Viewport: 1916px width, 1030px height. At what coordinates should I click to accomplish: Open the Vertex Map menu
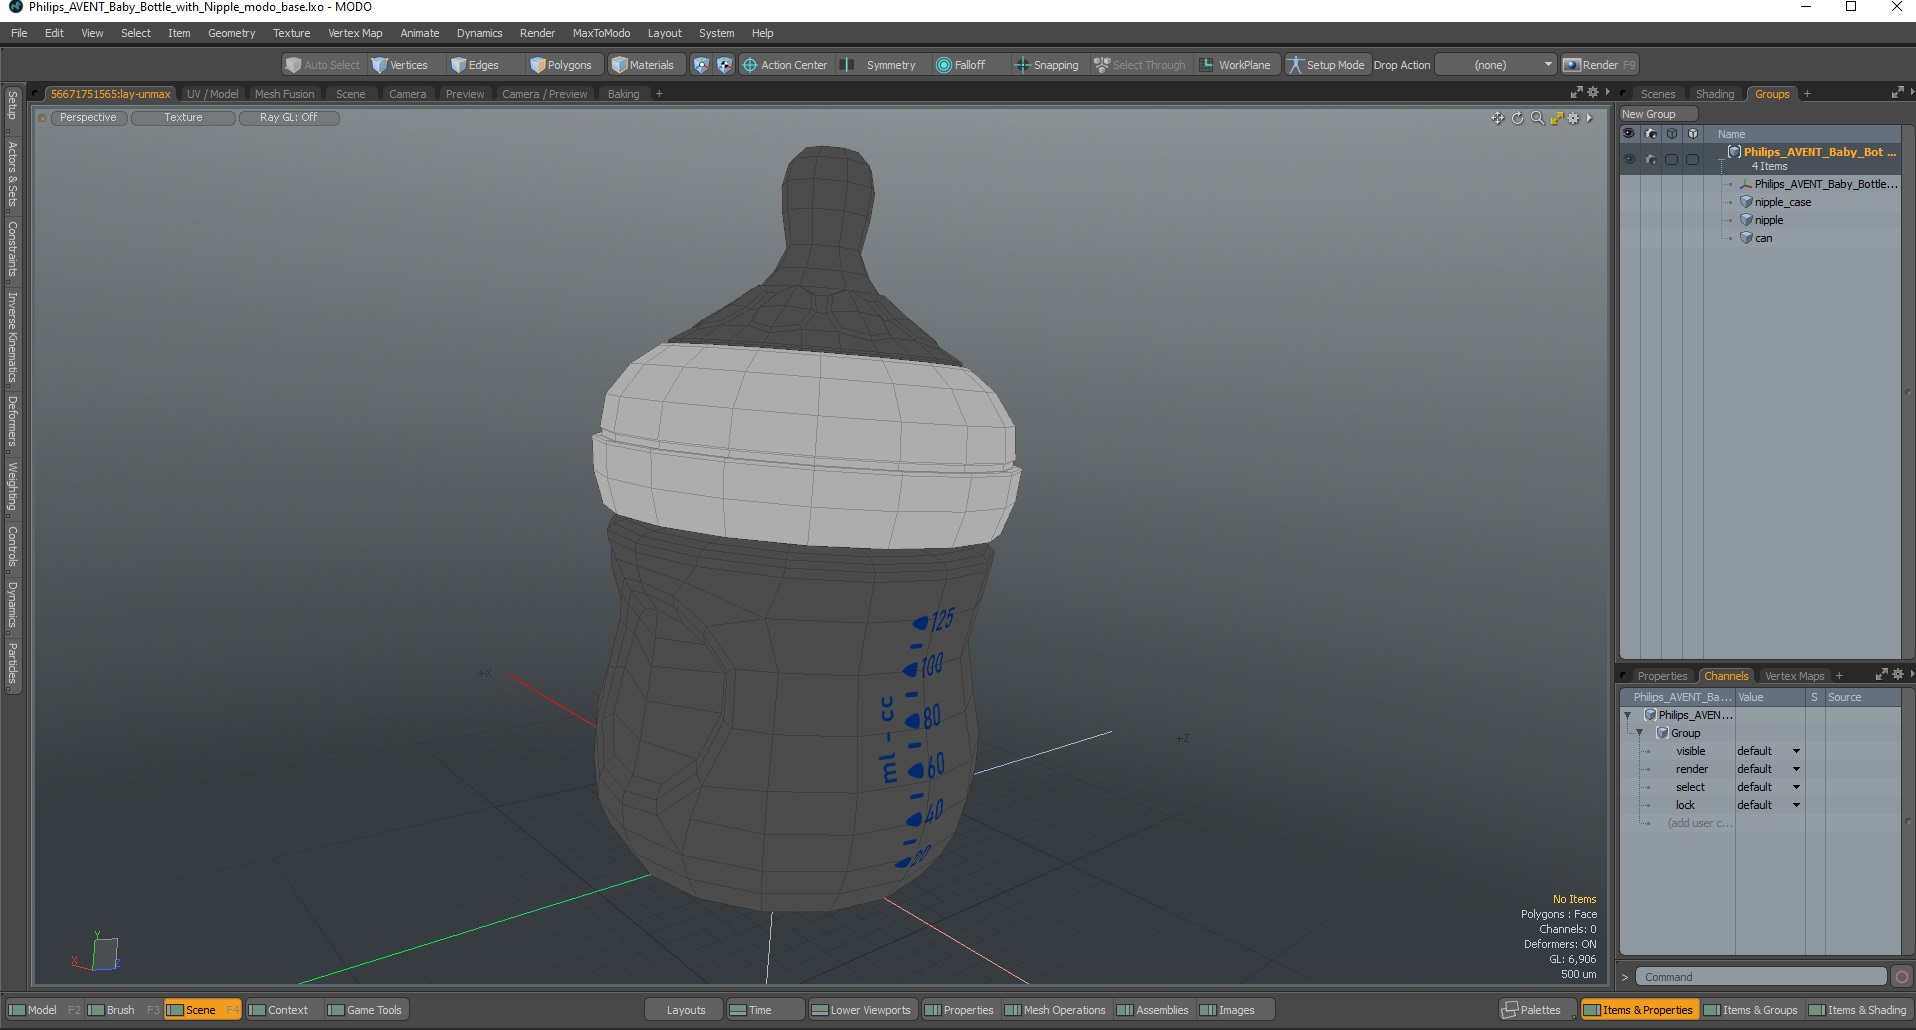pyautogui.click(x=355, y=33)
